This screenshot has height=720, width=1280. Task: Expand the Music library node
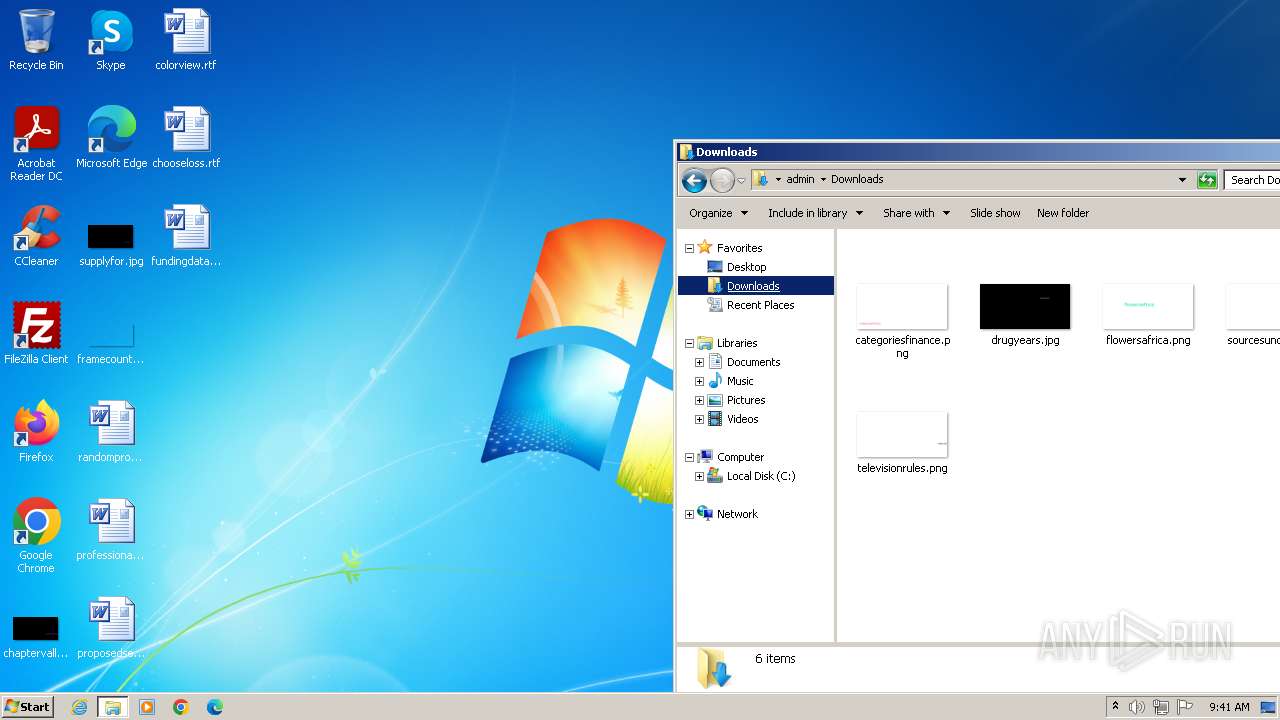(x=699, y=381)
